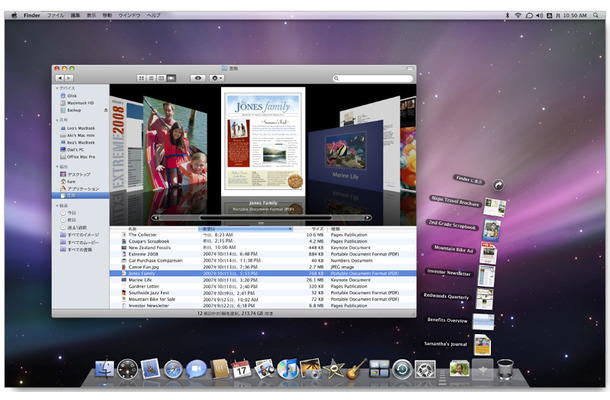Image resolution: width=610 pixels, height=400 pixels.
Task: Go back with the Finder back arrow
Action: click(x=60, y=77)
